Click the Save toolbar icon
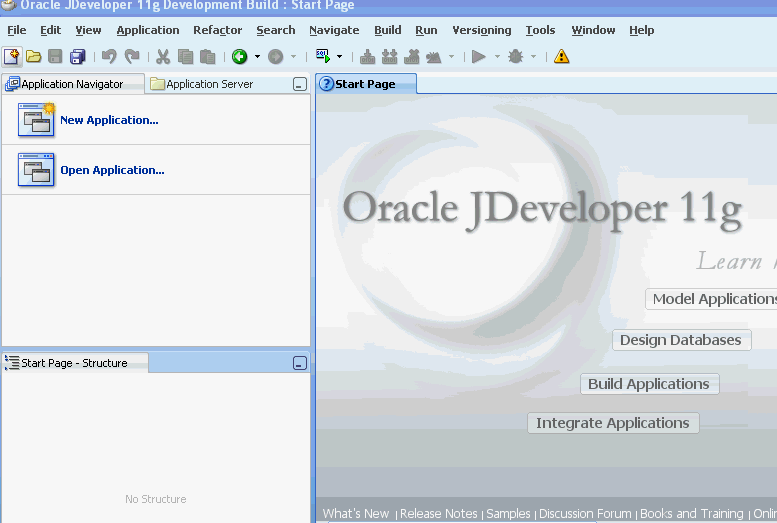 pyautogui.click(x=55, y=57)
